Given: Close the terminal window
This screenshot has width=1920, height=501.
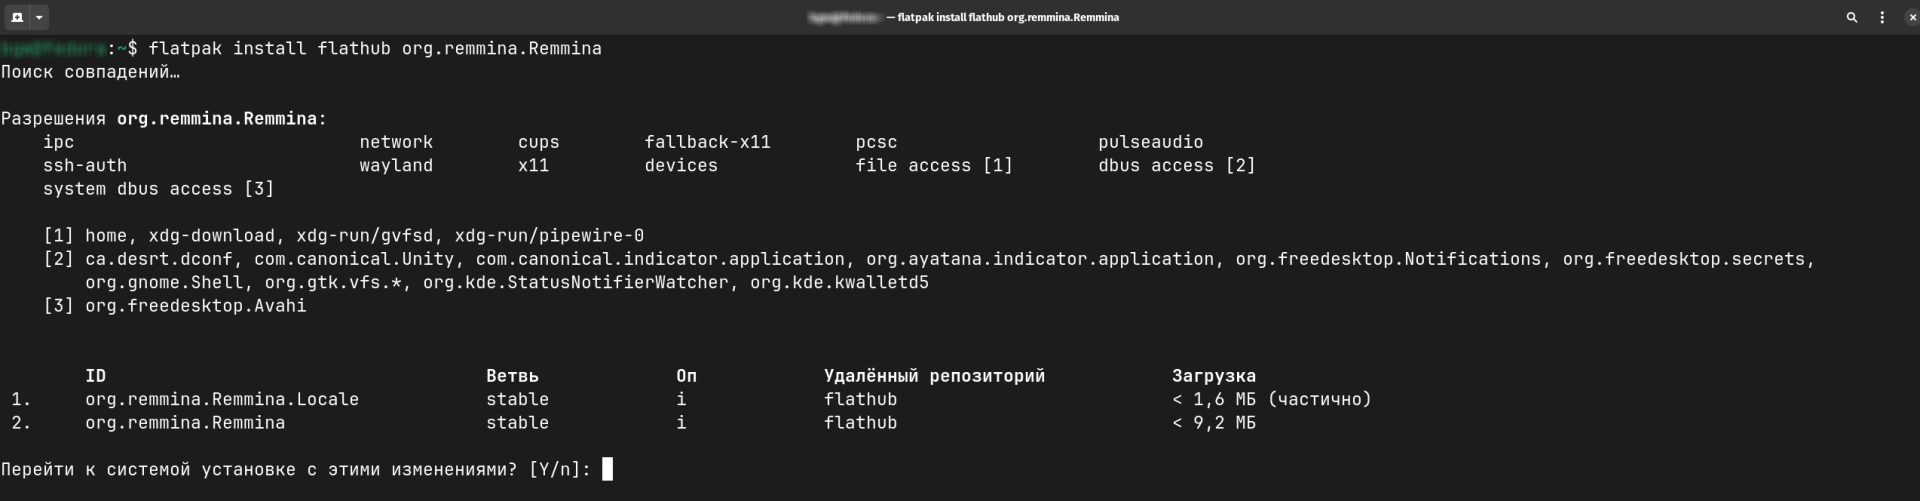Looking at the screenshot, I should (x=1912, y=17).
